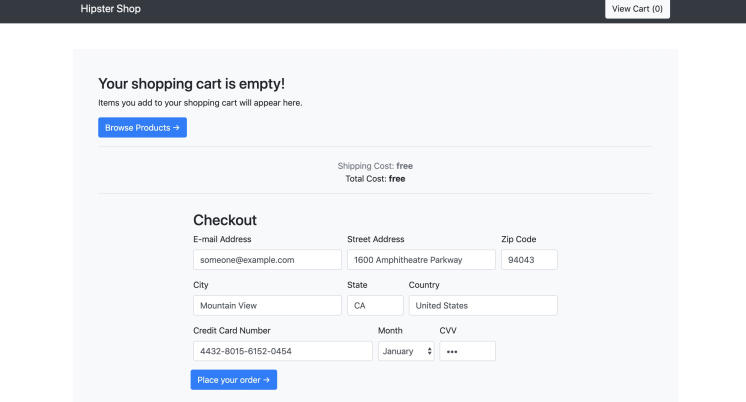Click the CVV label above the field
This screenshot has height=402, width=746.
(x=448, y=330)
